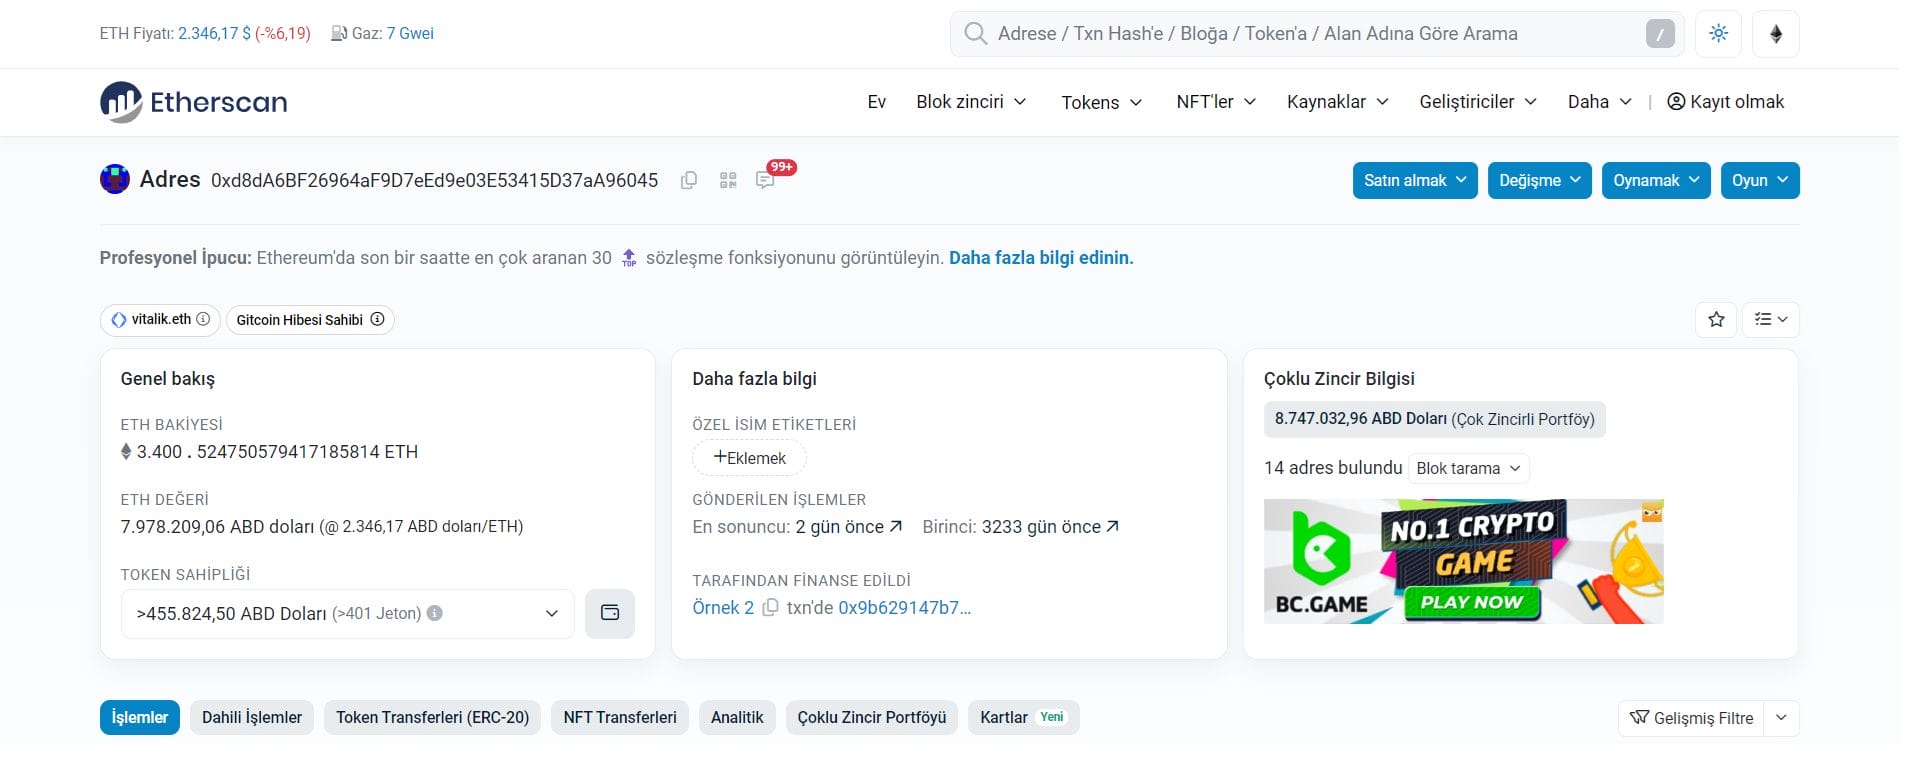Click the BC.GAME crypto game banner
Screen dimensions: 1906x761
click(1464, 562)
